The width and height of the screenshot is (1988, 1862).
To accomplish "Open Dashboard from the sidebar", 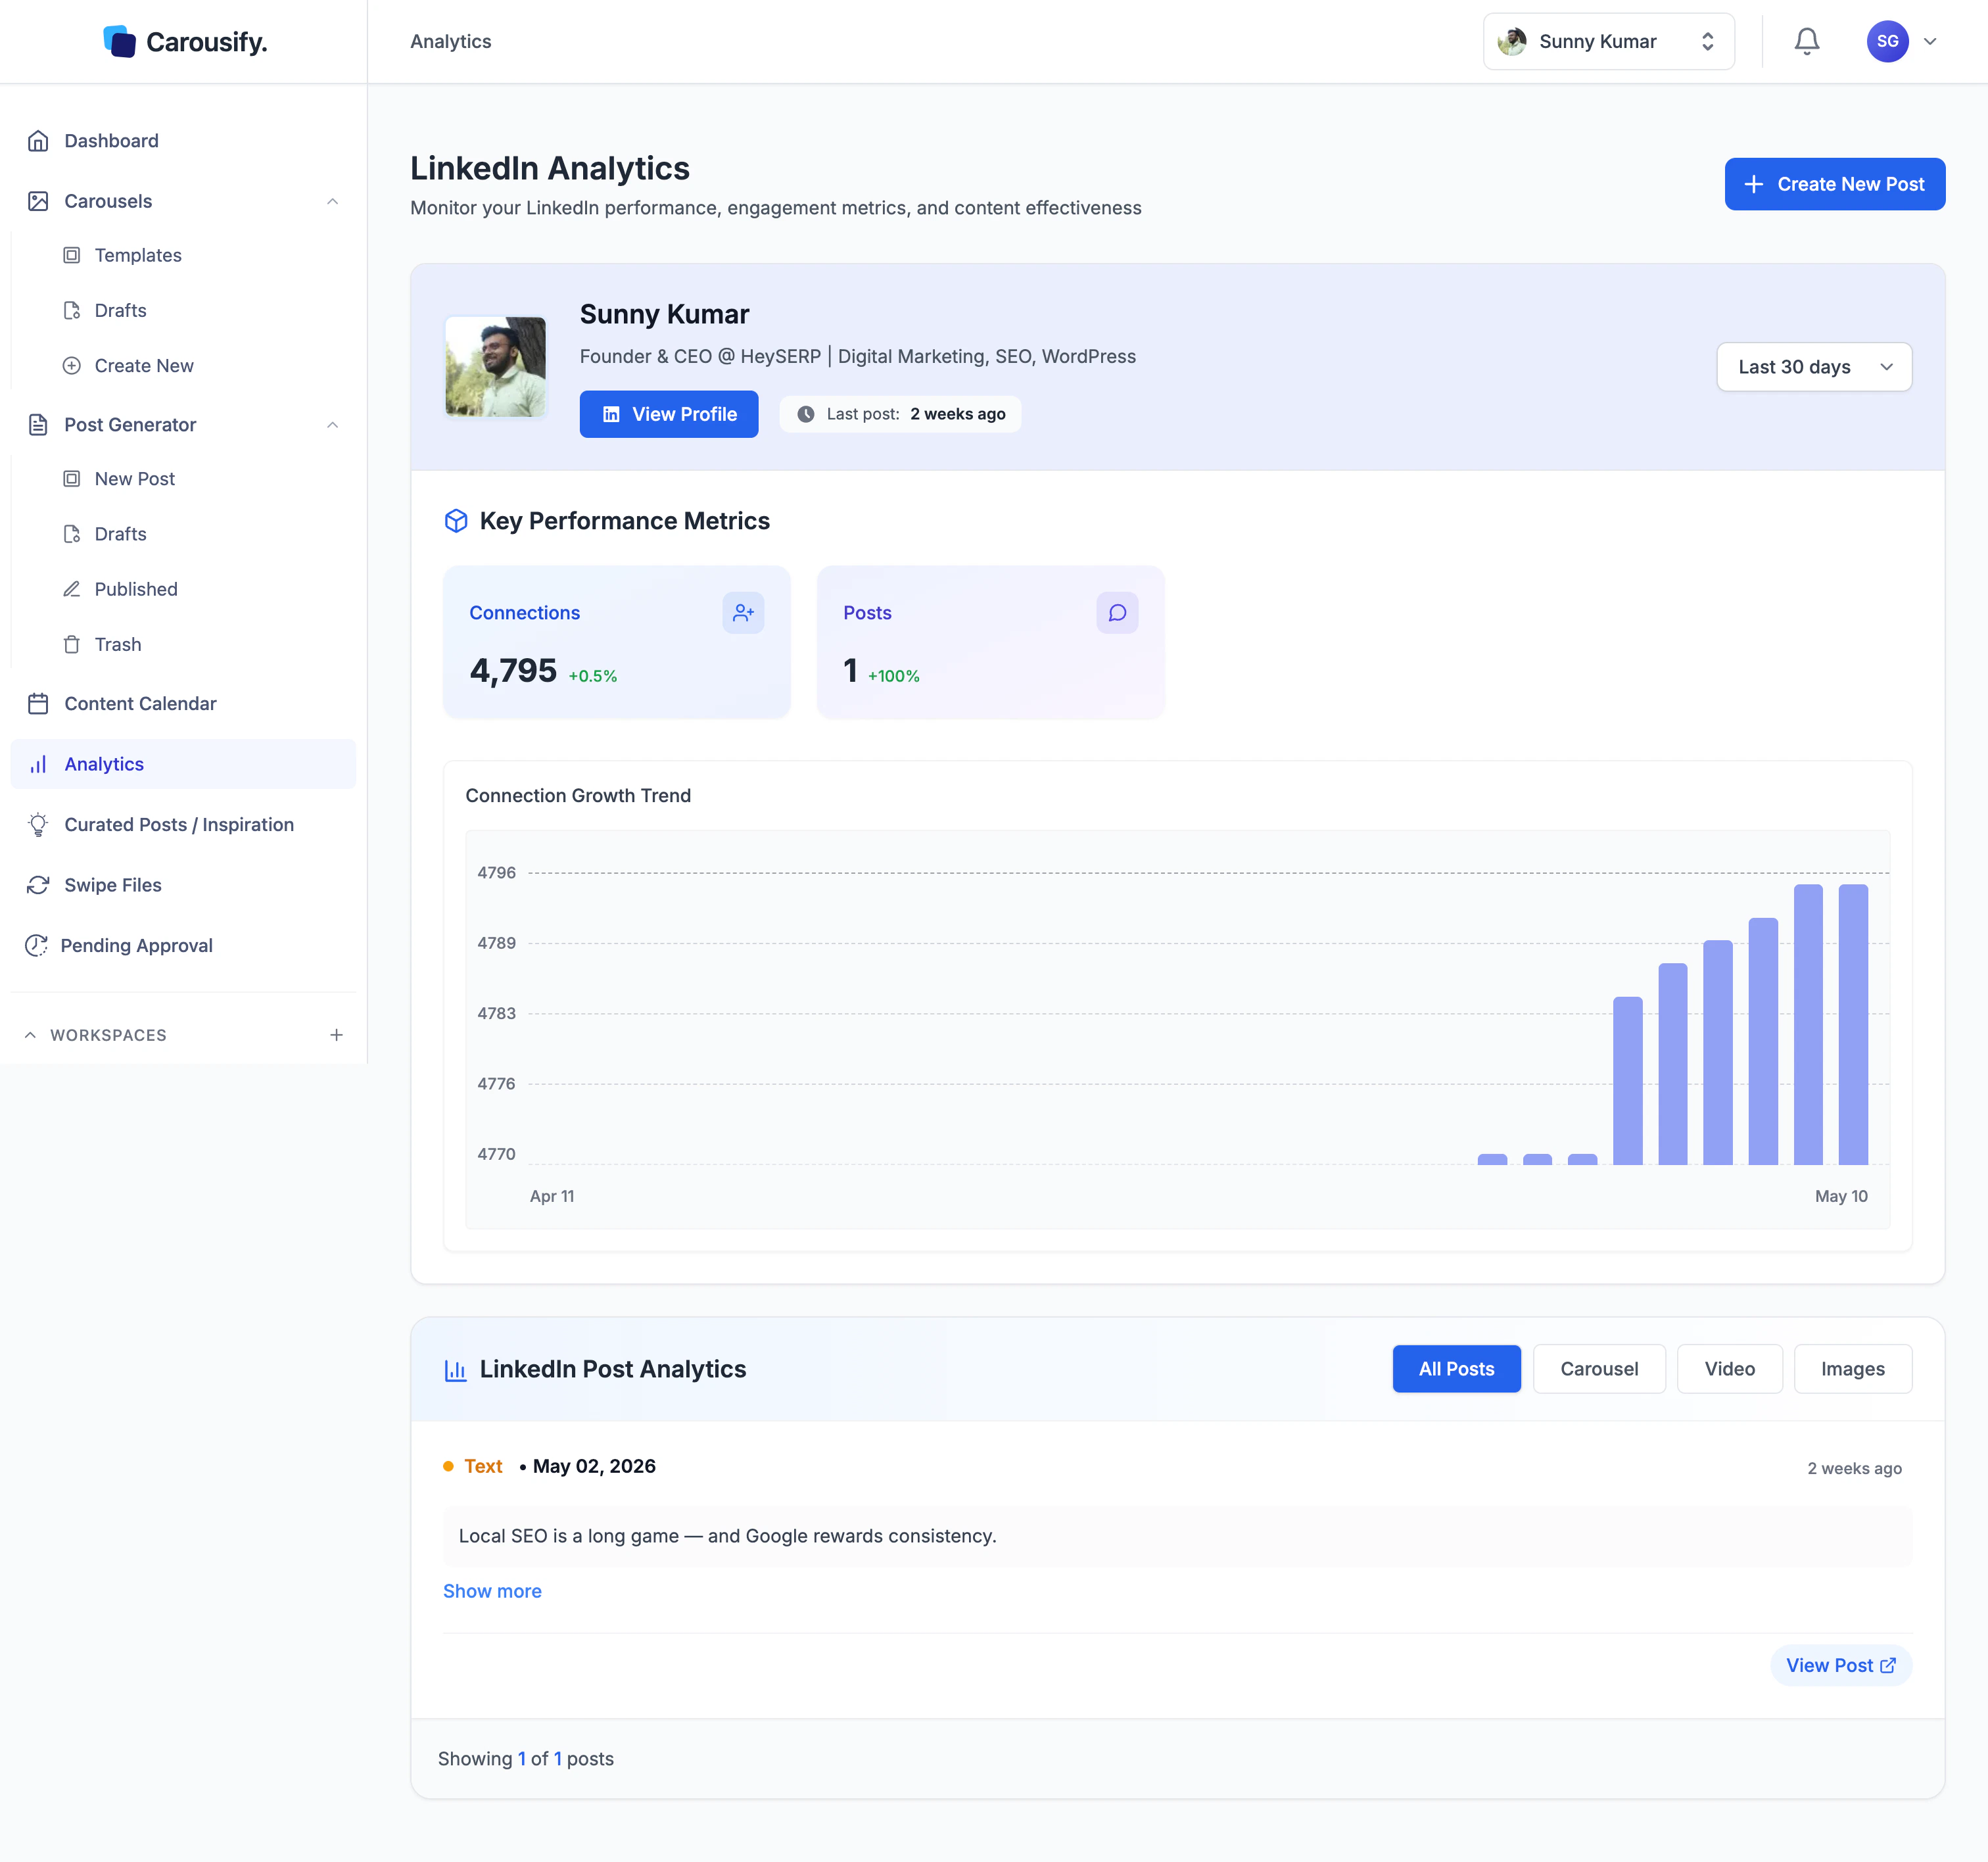I will point(183,141).
